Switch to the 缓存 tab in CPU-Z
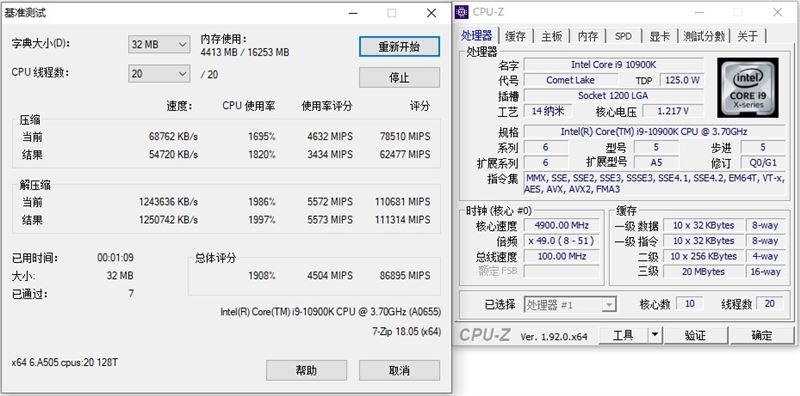This screenshot has height=396, width=800. pyautogui.click(x=515, y=36)
